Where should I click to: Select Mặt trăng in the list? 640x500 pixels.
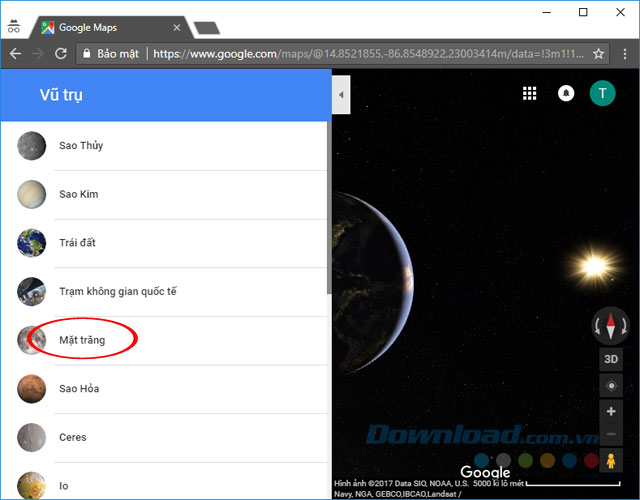(x=164, y=340)
